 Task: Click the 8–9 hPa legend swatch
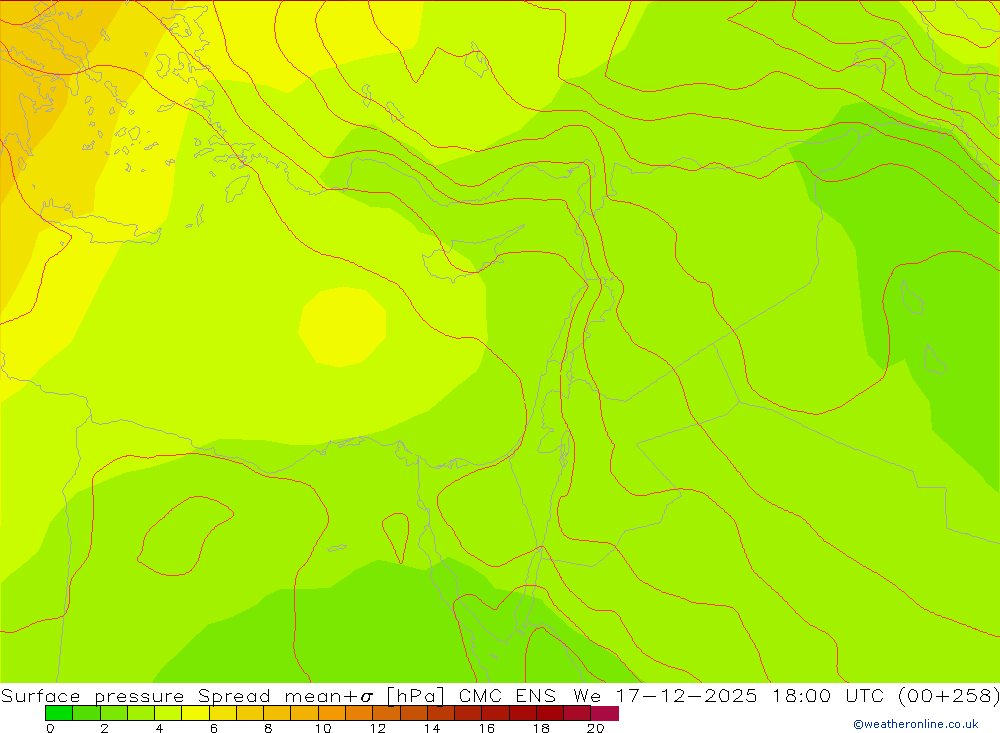(277, 713)
